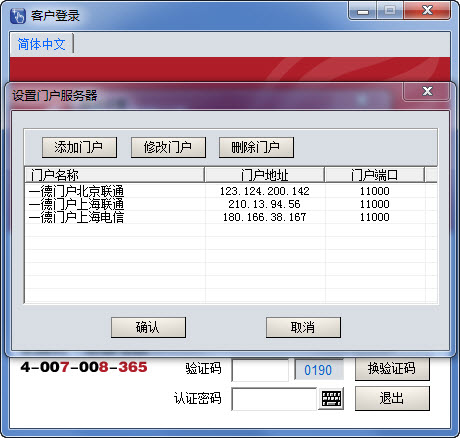Close the 客户登录 main window
Image resolution: width=460 pixels, height=438 pixels.
pos(427,11)
